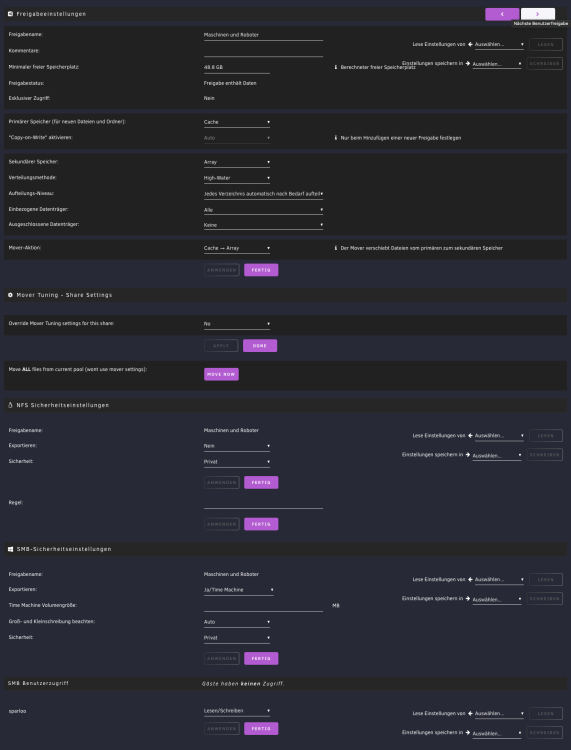Open Lese Einstellungen von Auswählen dropdown in NFS section
The height and width of the screenshot is (750, 571).
point(499,436)
